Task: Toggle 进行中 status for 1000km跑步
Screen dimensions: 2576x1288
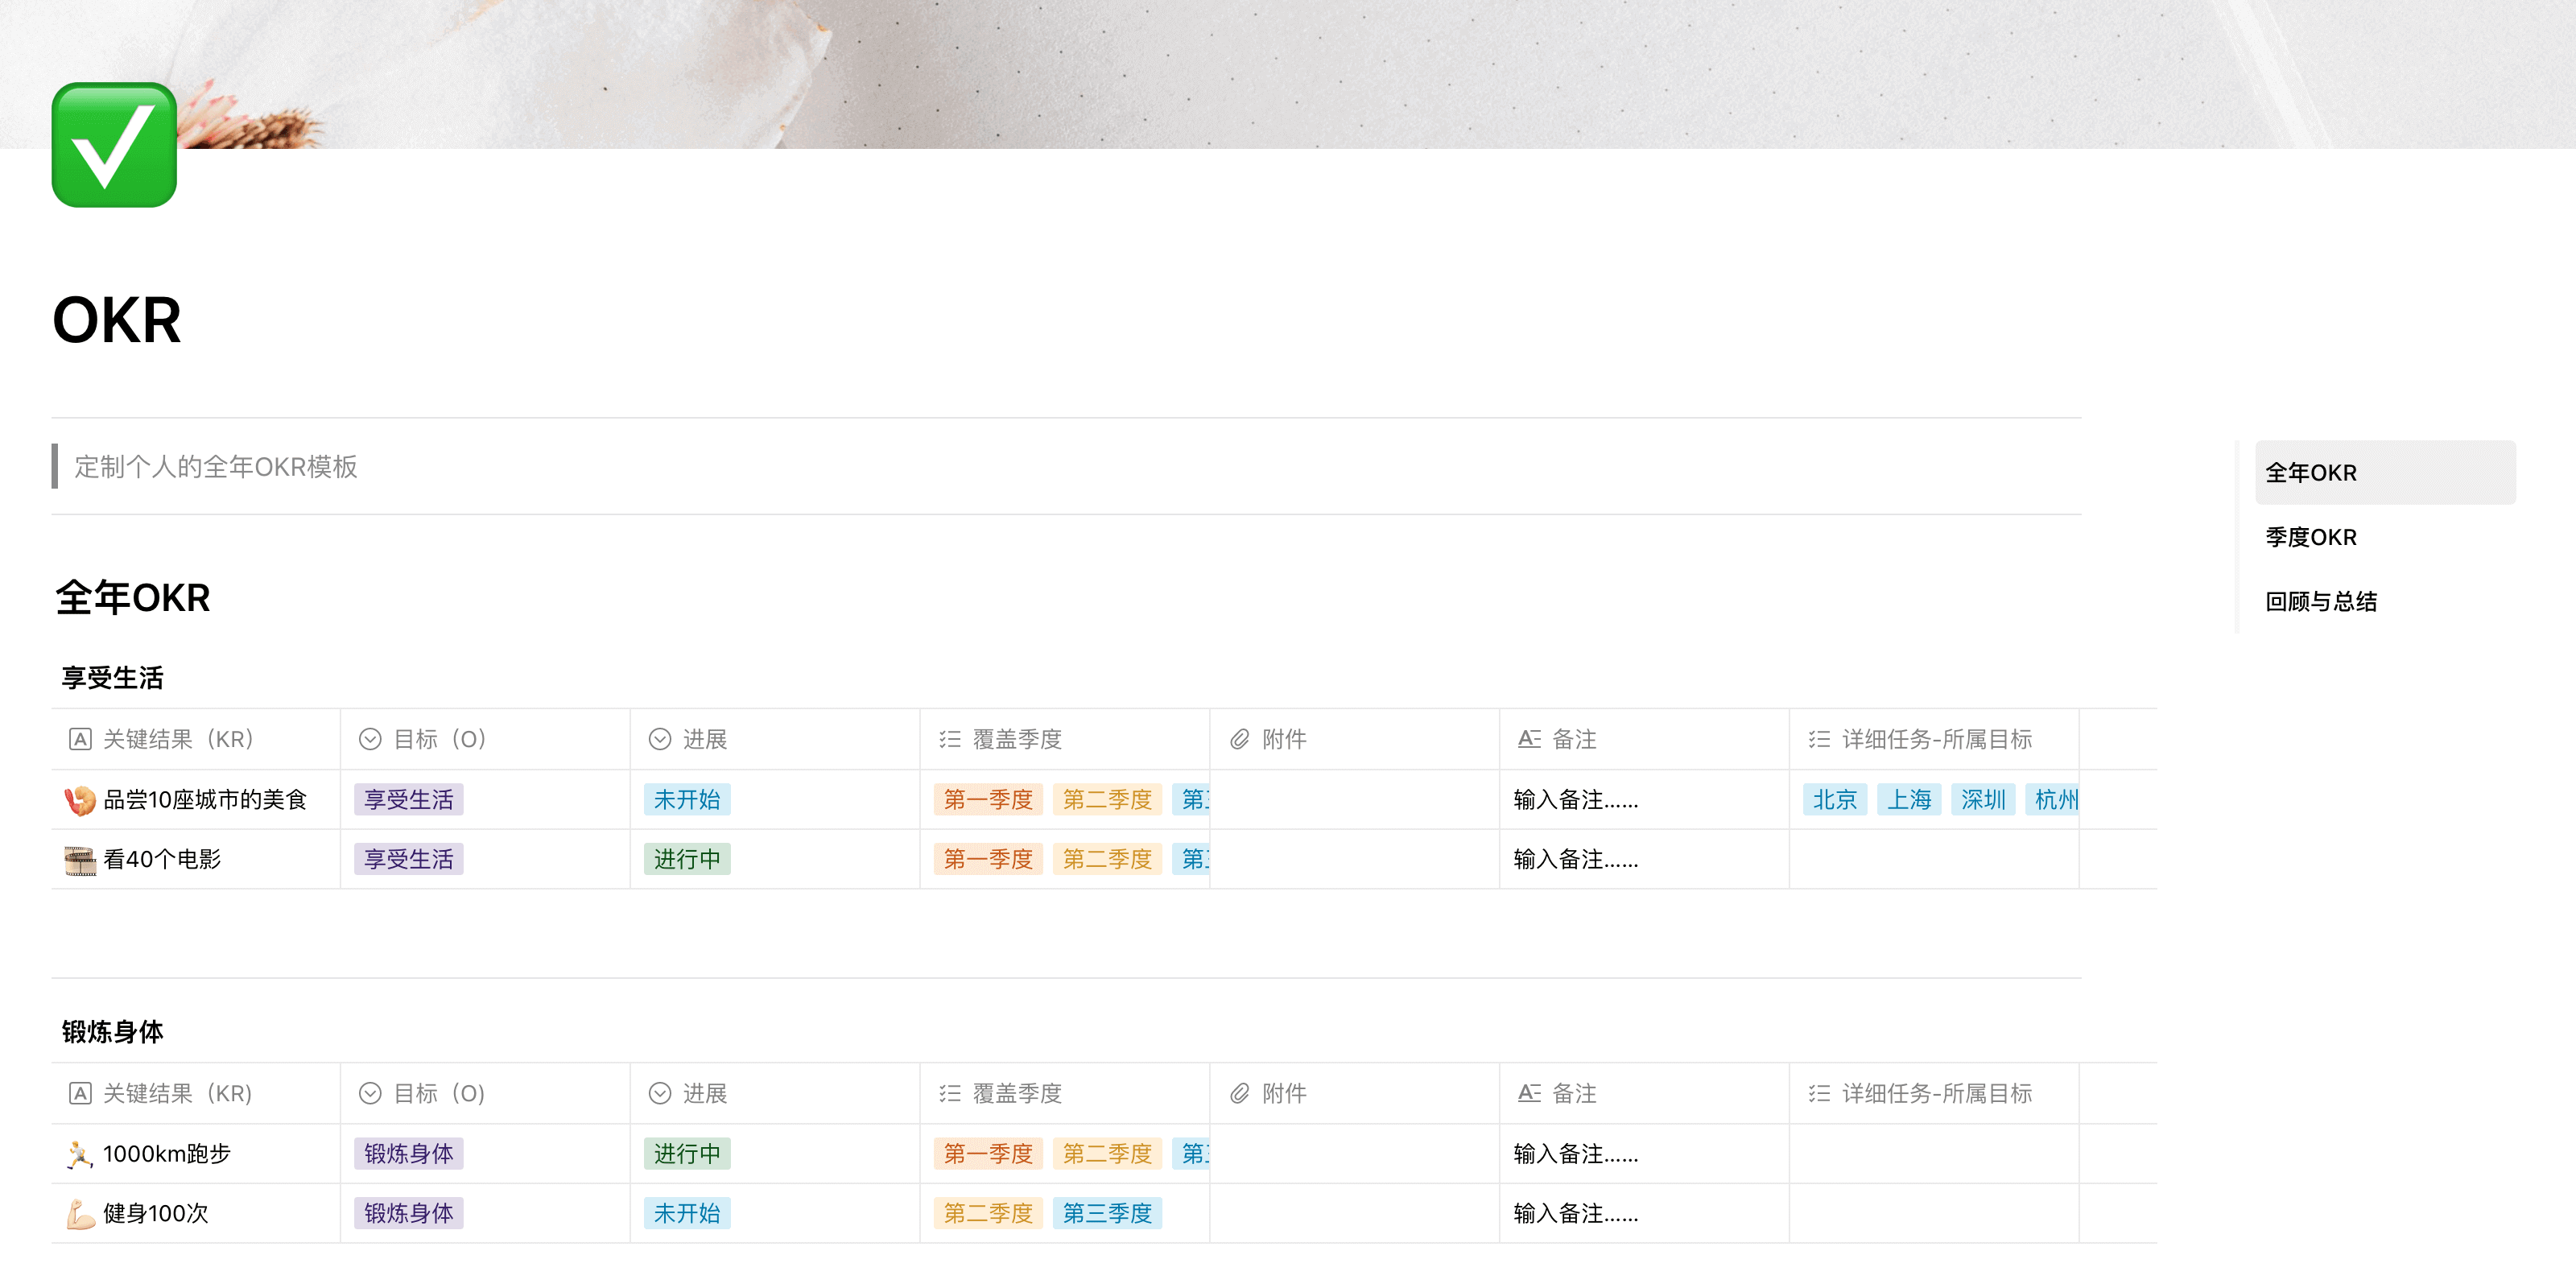Action: point(686,1153)
